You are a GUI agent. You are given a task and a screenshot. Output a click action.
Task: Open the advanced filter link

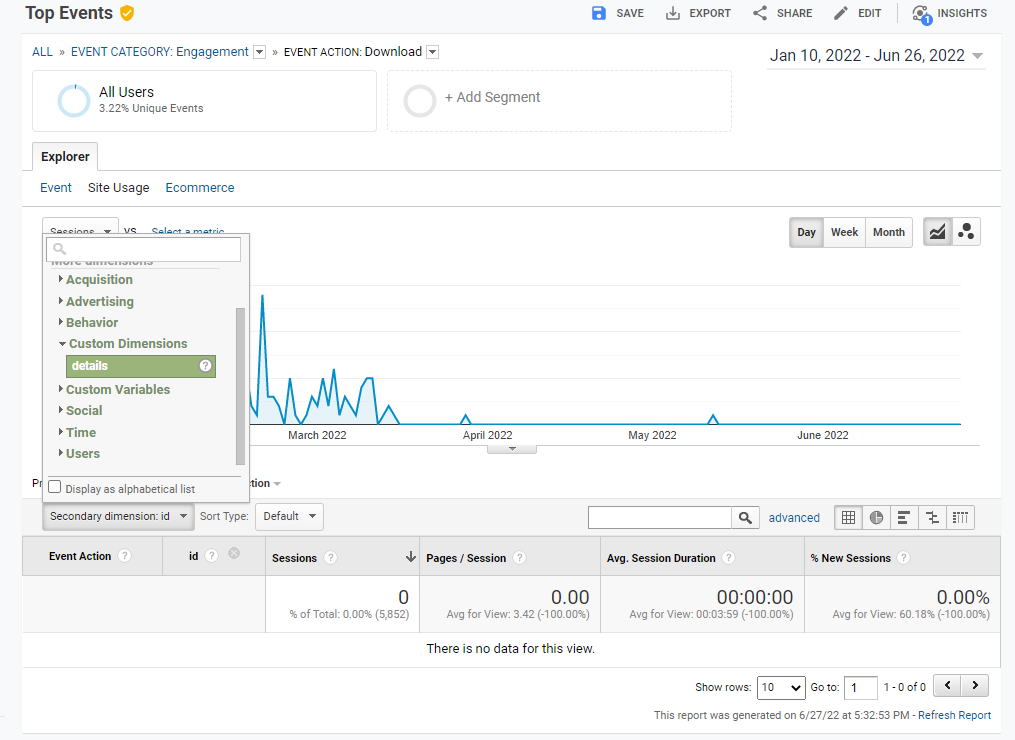pos(794,517)
